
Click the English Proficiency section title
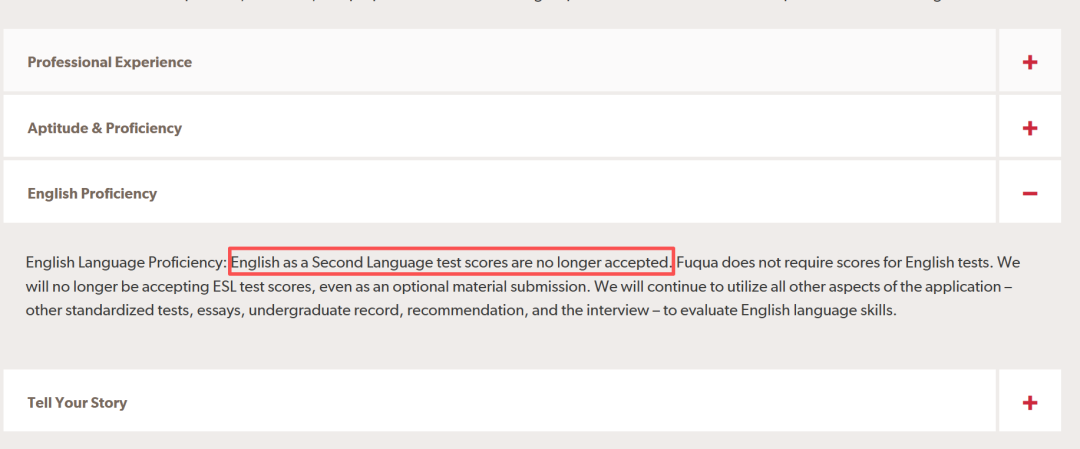tap(92, 193)
